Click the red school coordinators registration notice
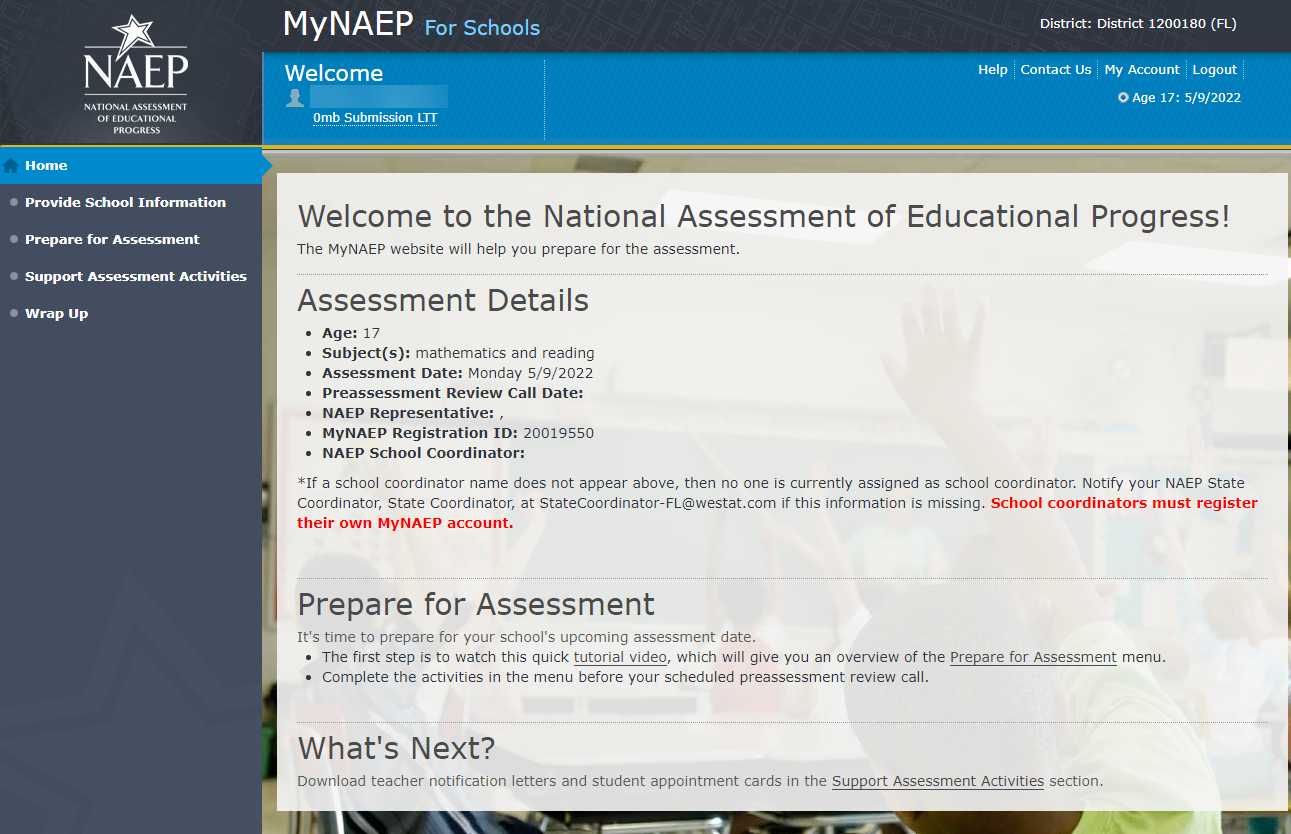Image resolution: width=1291 pixels, height=834 pixels. coord(778,513)
